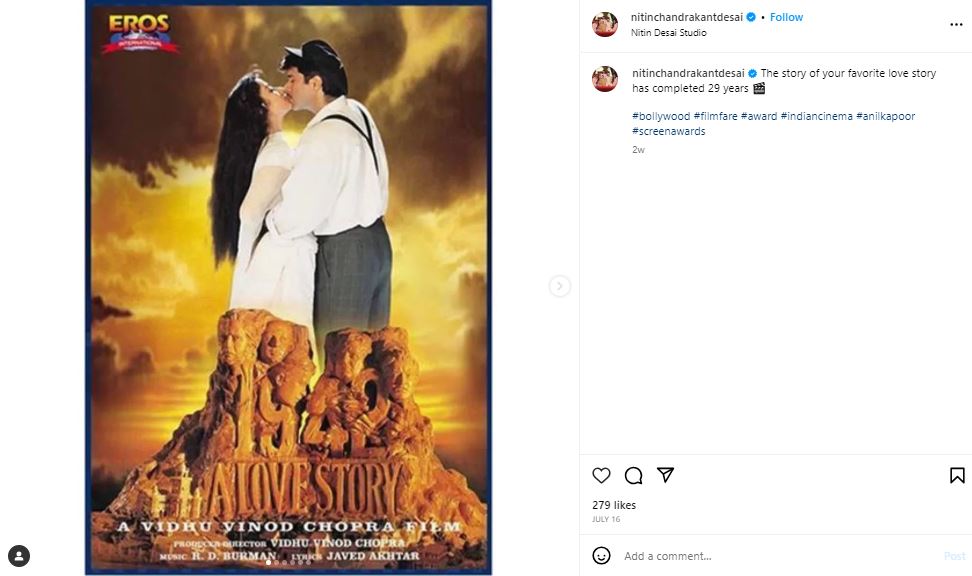This screenshot has height=576, width=972.
Task: Click the carousel dot indicators
Action: 288,563
